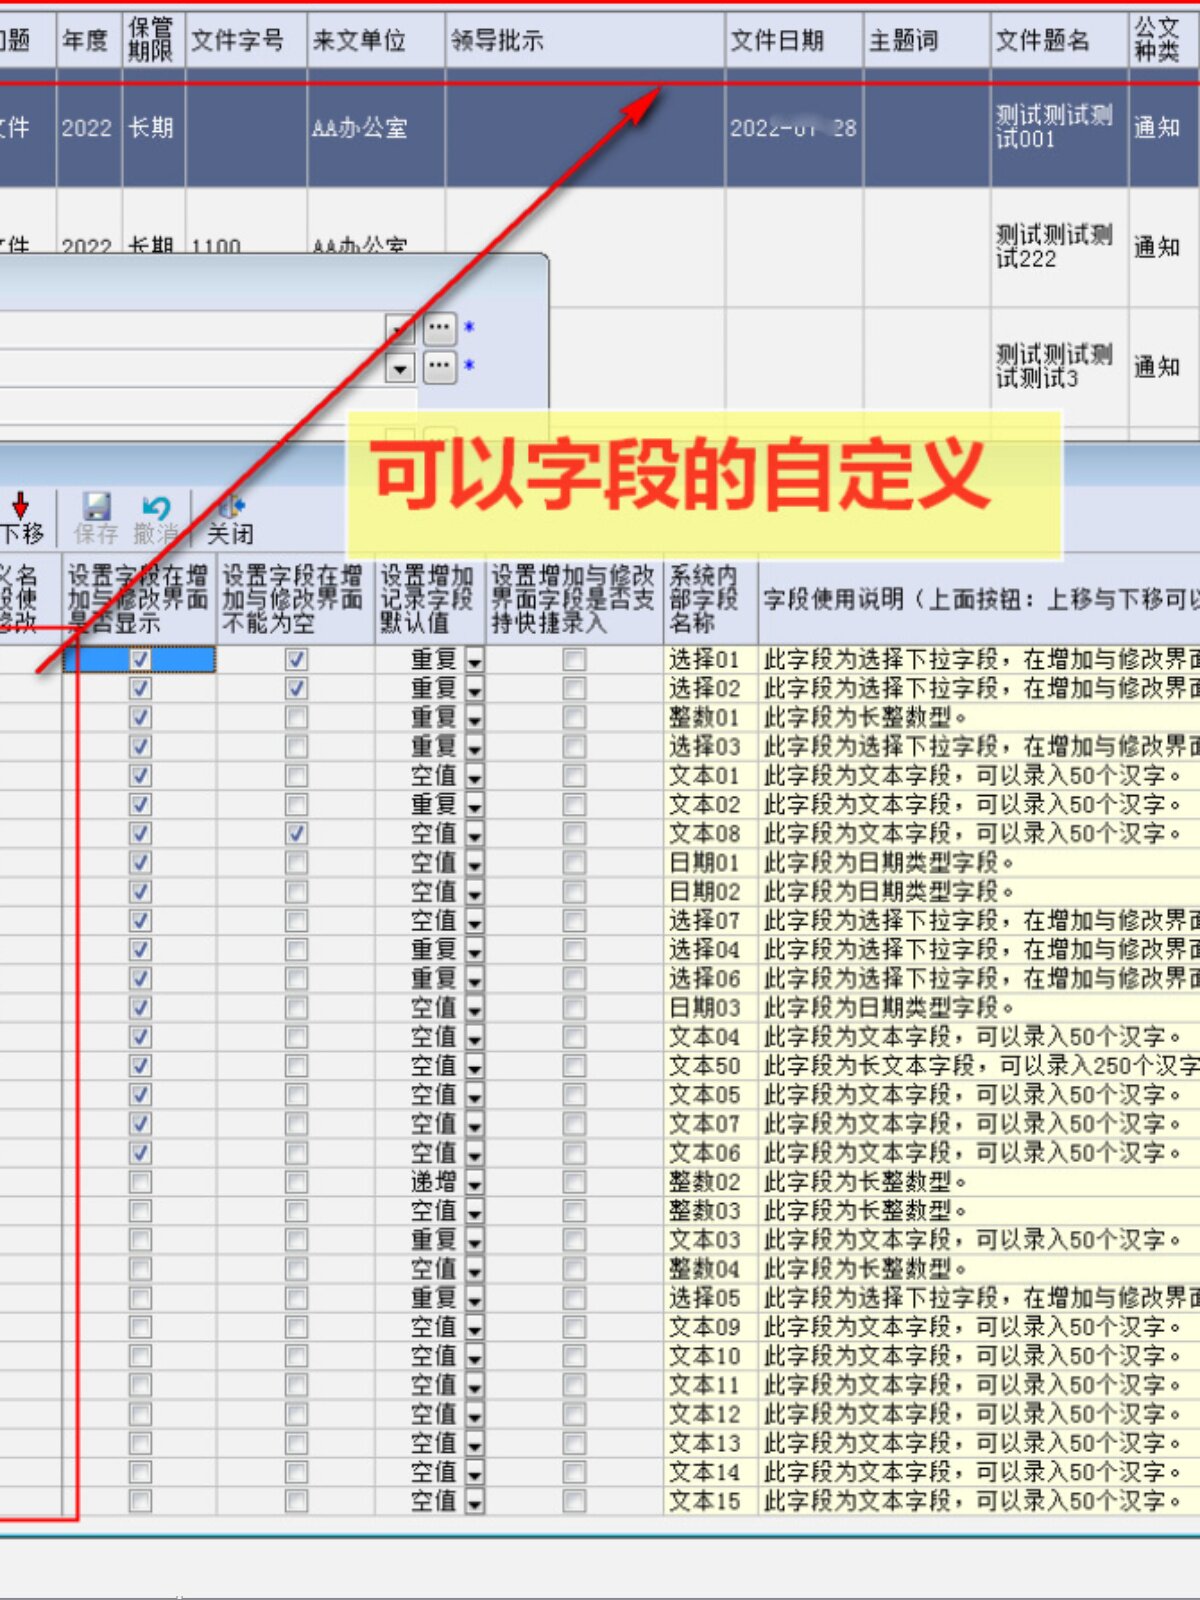Click AA办公室 cell in selected row
The width and height of the screenshot is (1200, 1600).
(376, 128)
